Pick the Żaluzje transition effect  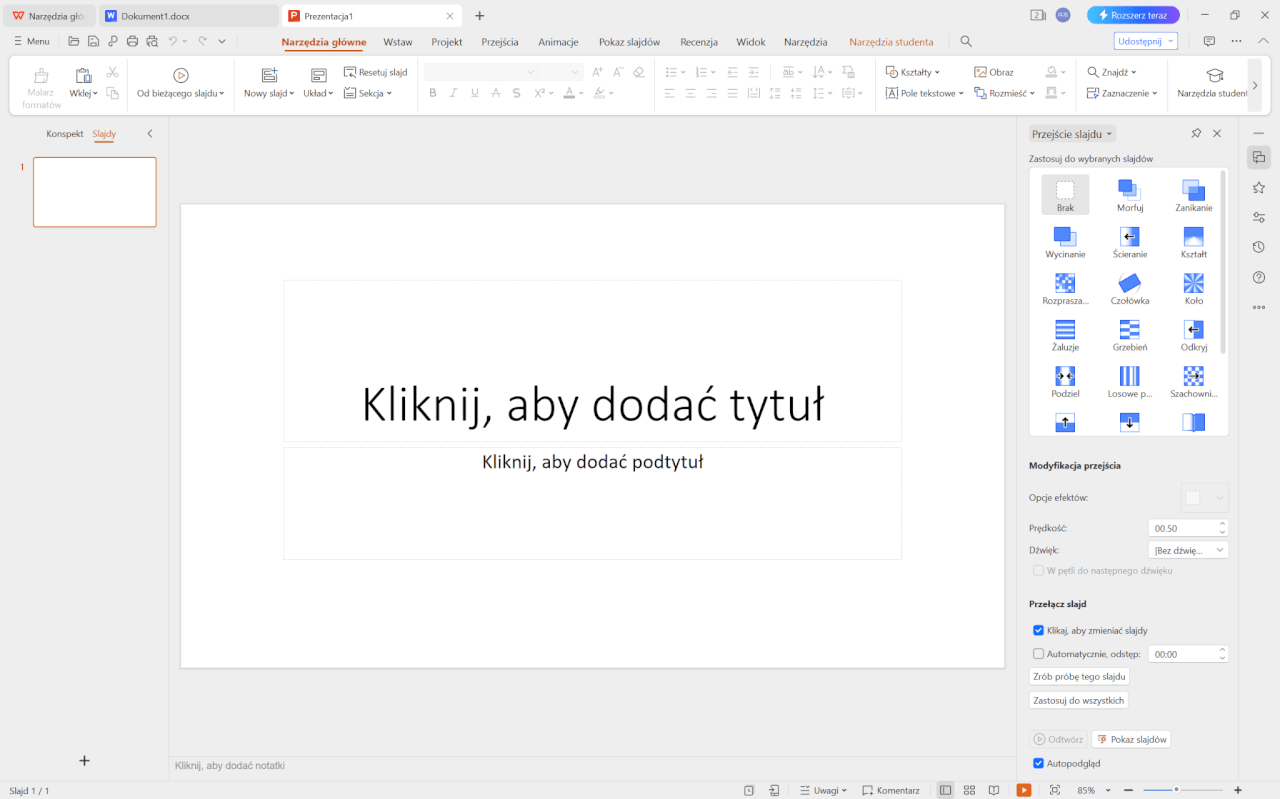coord(1065,335)
